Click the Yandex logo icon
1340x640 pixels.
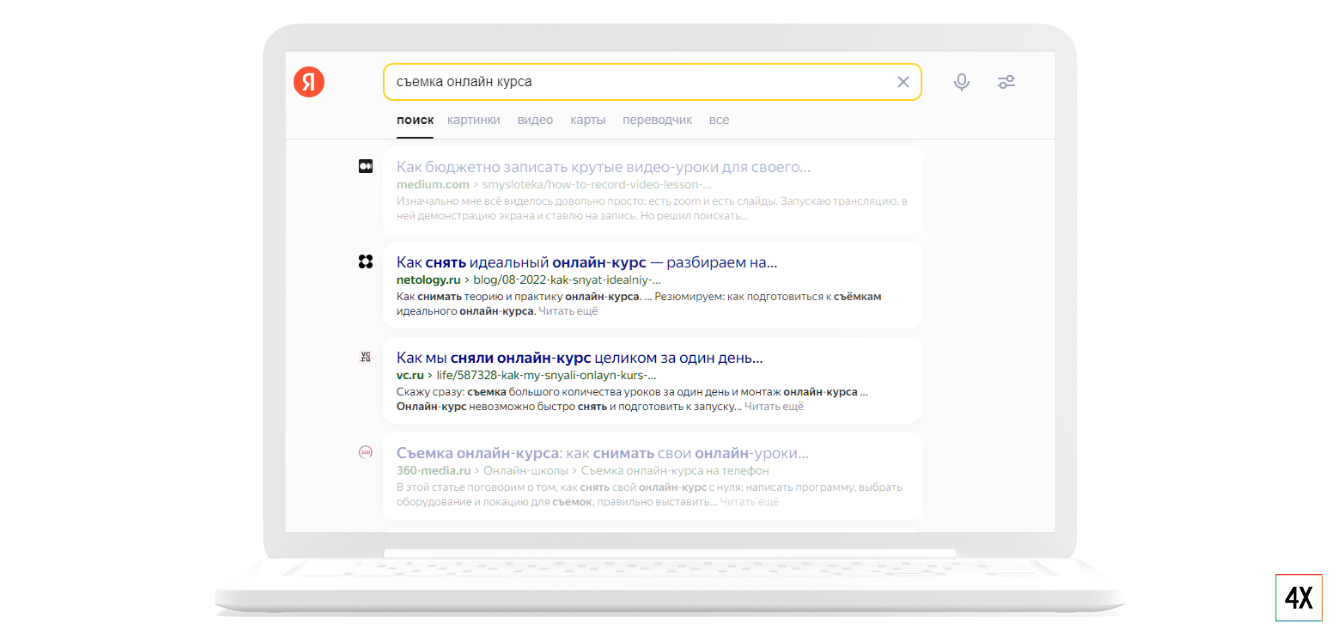309,82
